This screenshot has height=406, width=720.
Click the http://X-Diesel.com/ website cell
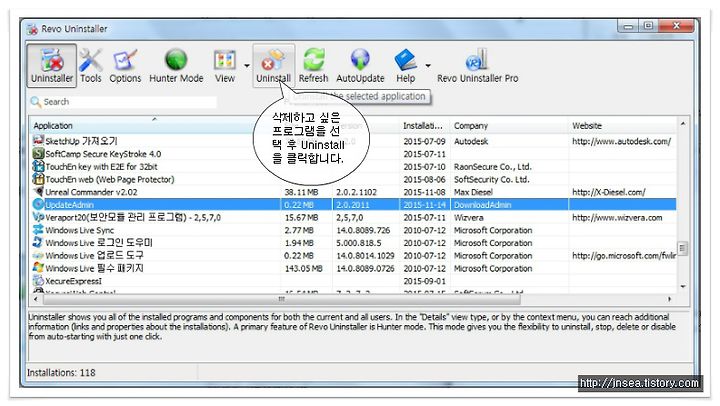(608, 192)
